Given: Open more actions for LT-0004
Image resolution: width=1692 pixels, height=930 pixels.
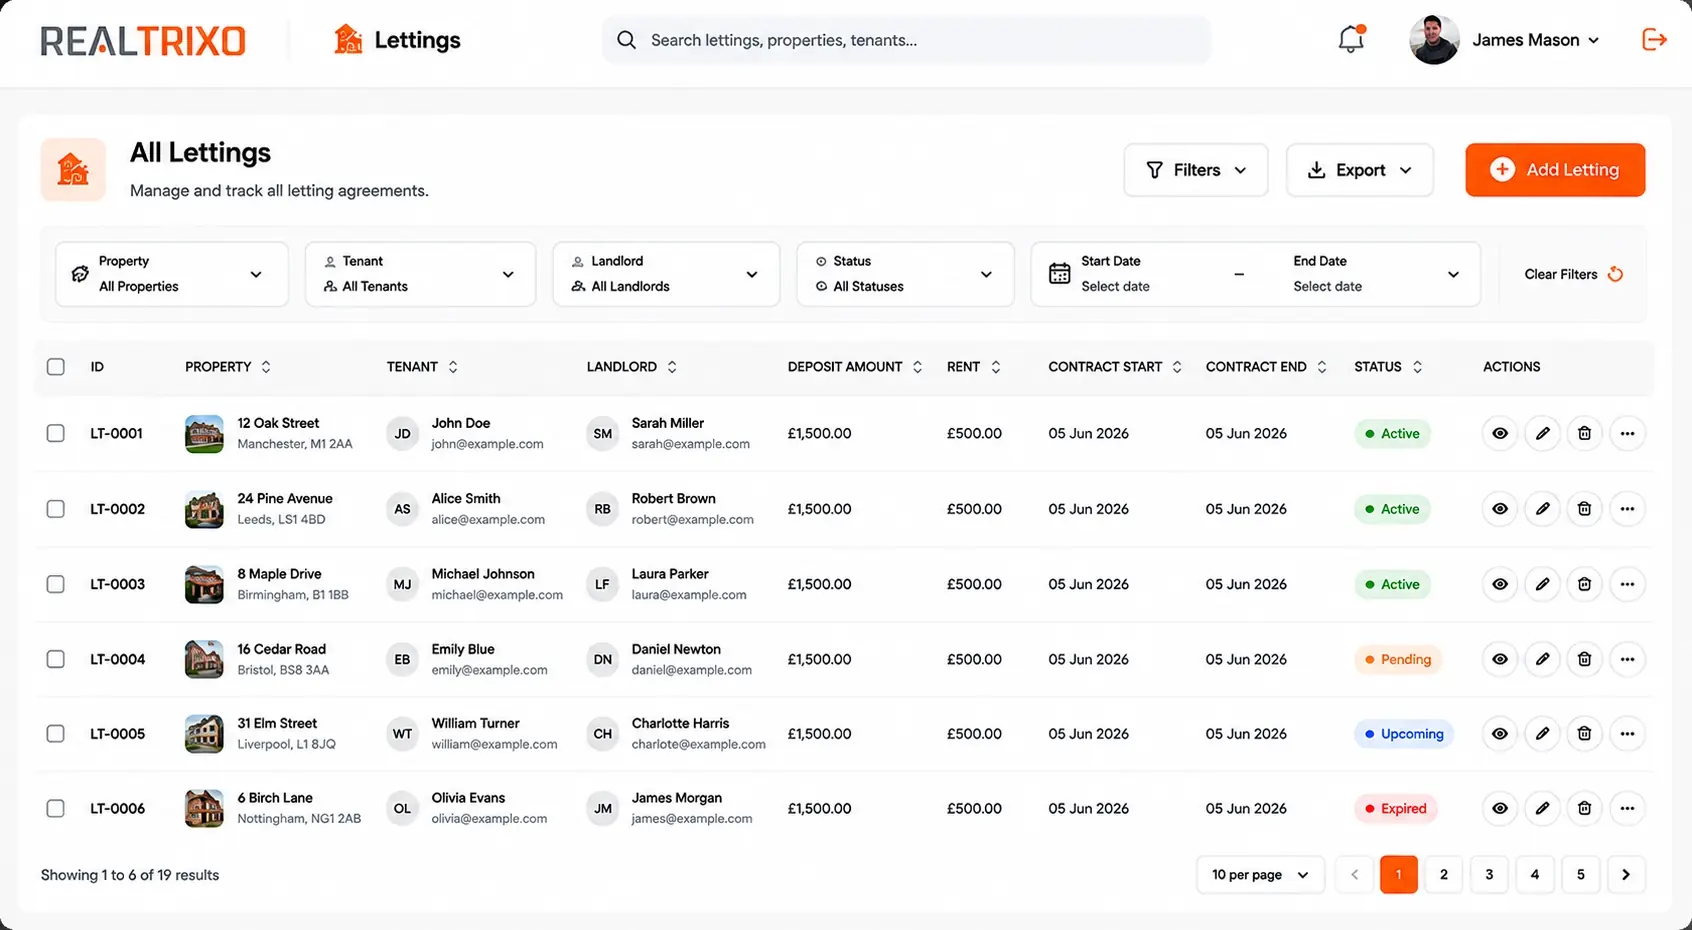Looking at the screenshot, I should (x=1627, y=659).
